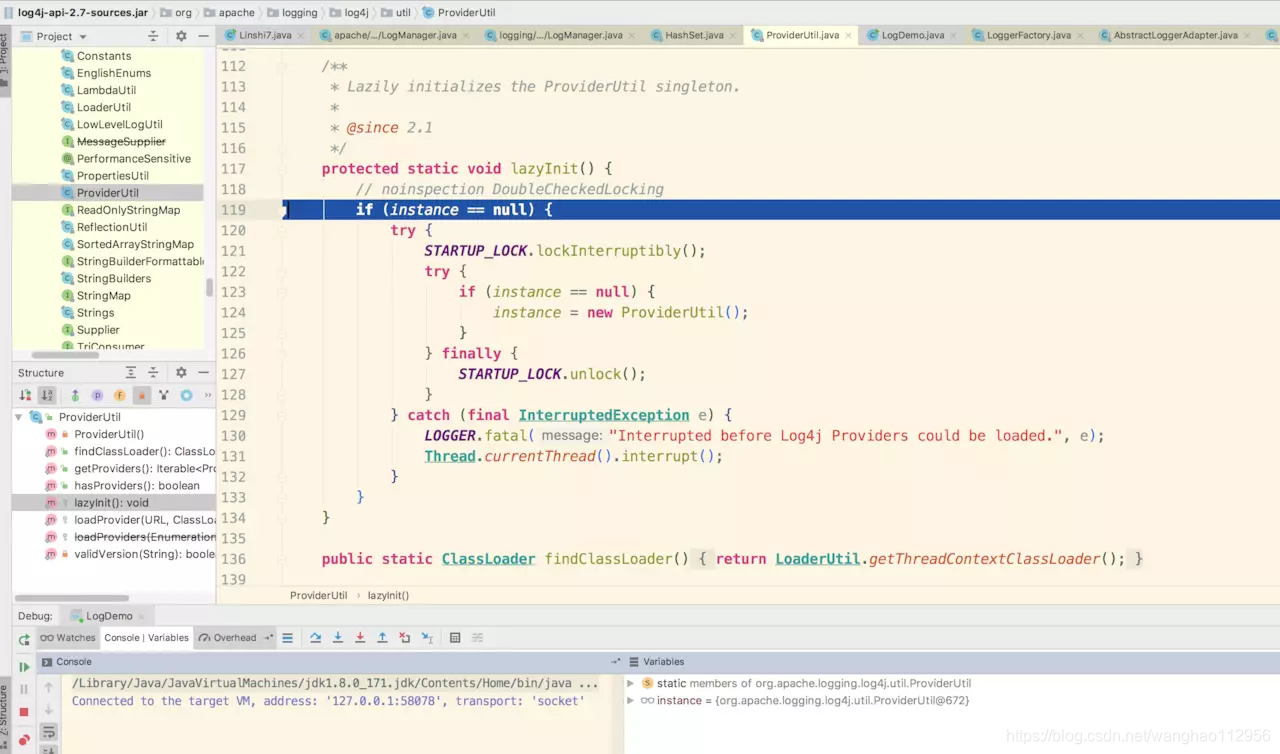The image size is (1280, 754).
Task: Click Project tree vertical scrollbar thumb
Action: click(209, 287)
